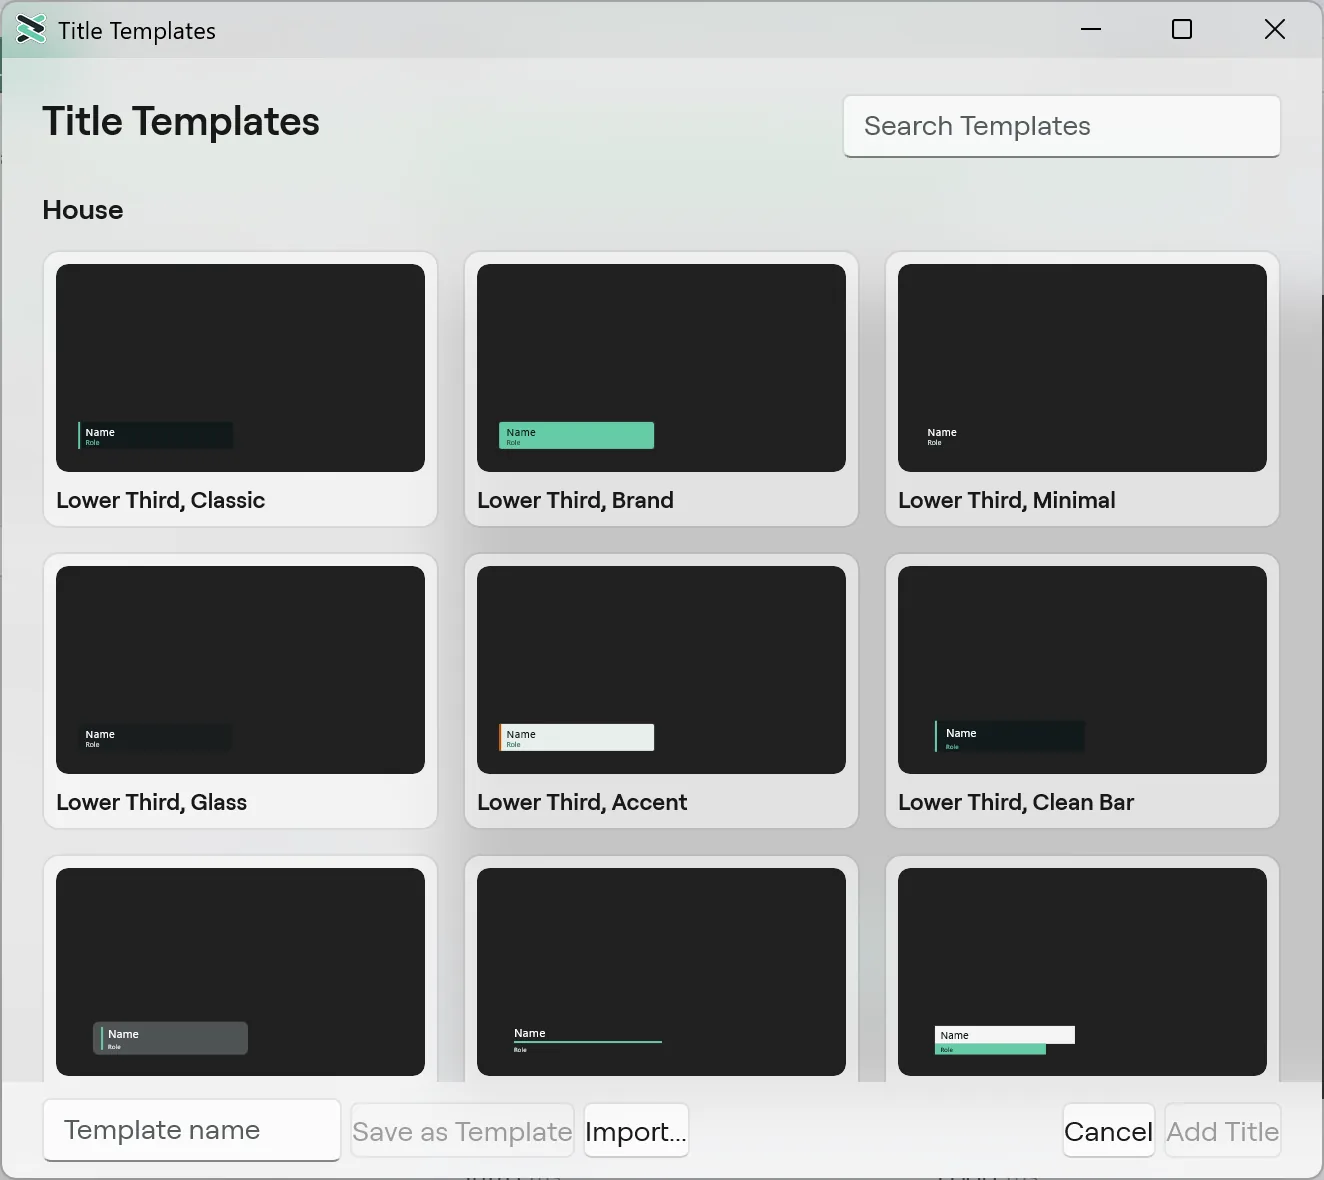
Task: Click the app logo in title bar
Action: pyautogui.click(x=31, y=30)
